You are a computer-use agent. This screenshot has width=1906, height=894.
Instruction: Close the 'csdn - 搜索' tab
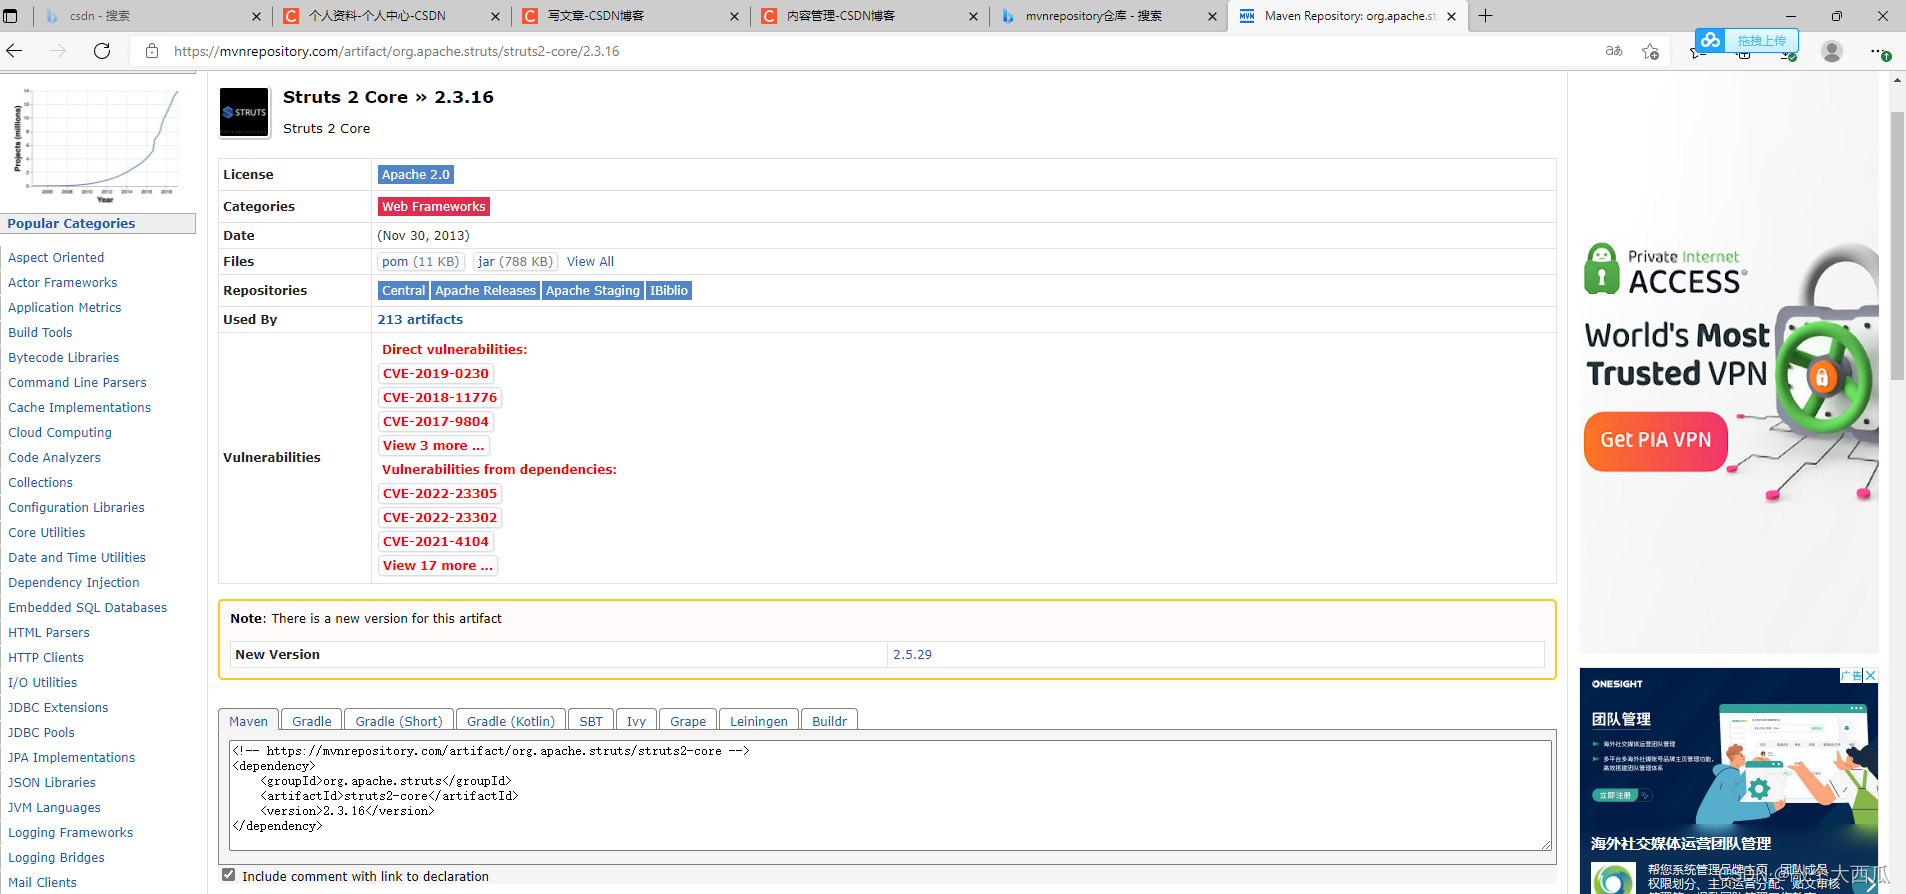tap(256, 16)
